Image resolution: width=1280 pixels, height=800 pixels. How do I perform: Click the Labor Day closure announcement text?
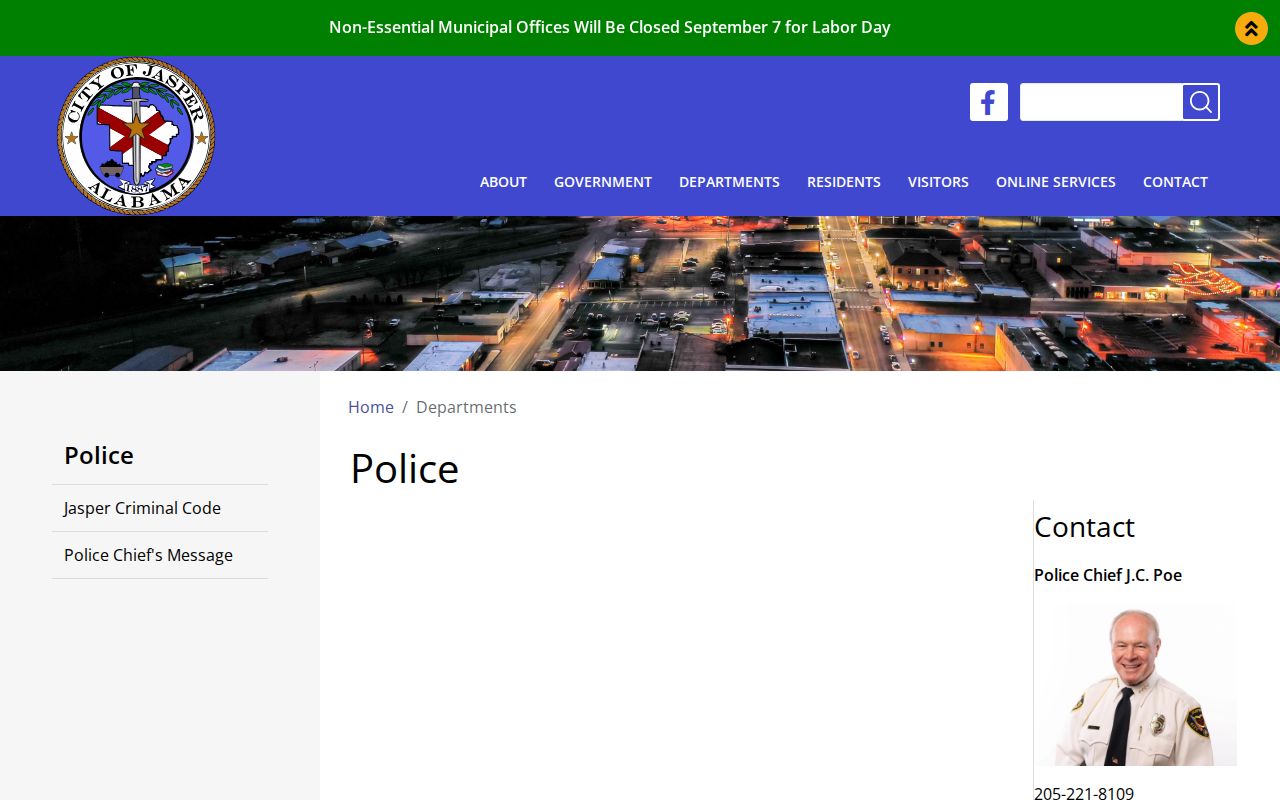pyautogui.click(x=610, y=27)
